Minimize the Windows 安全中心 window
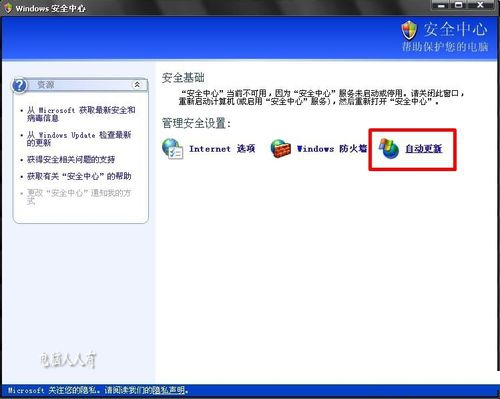The image size is (500, 399). point(442,5)
